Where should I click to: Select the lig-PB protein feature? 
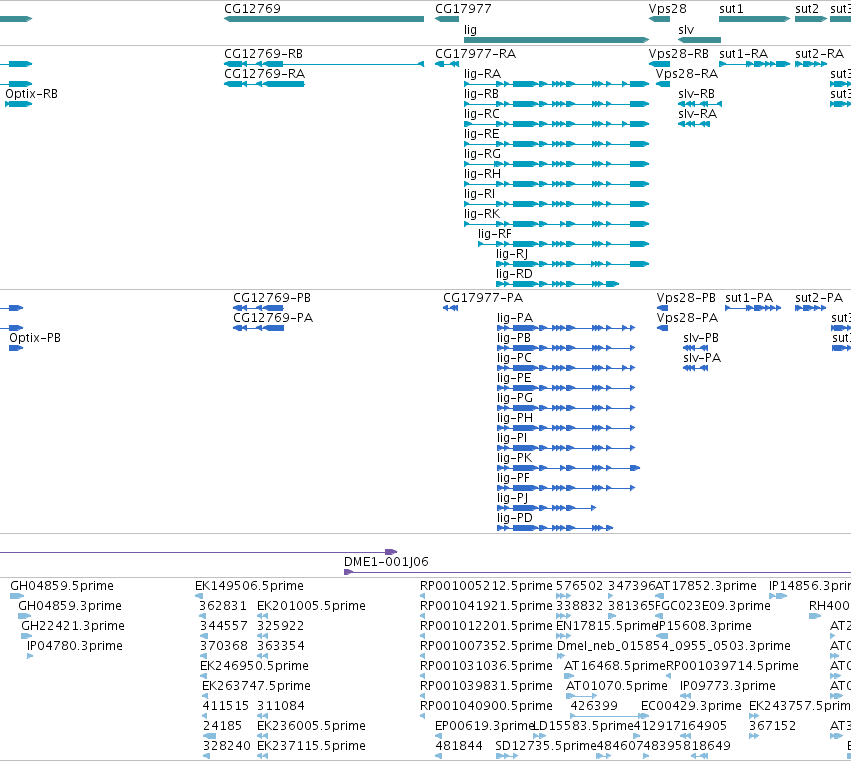point(566,348)
